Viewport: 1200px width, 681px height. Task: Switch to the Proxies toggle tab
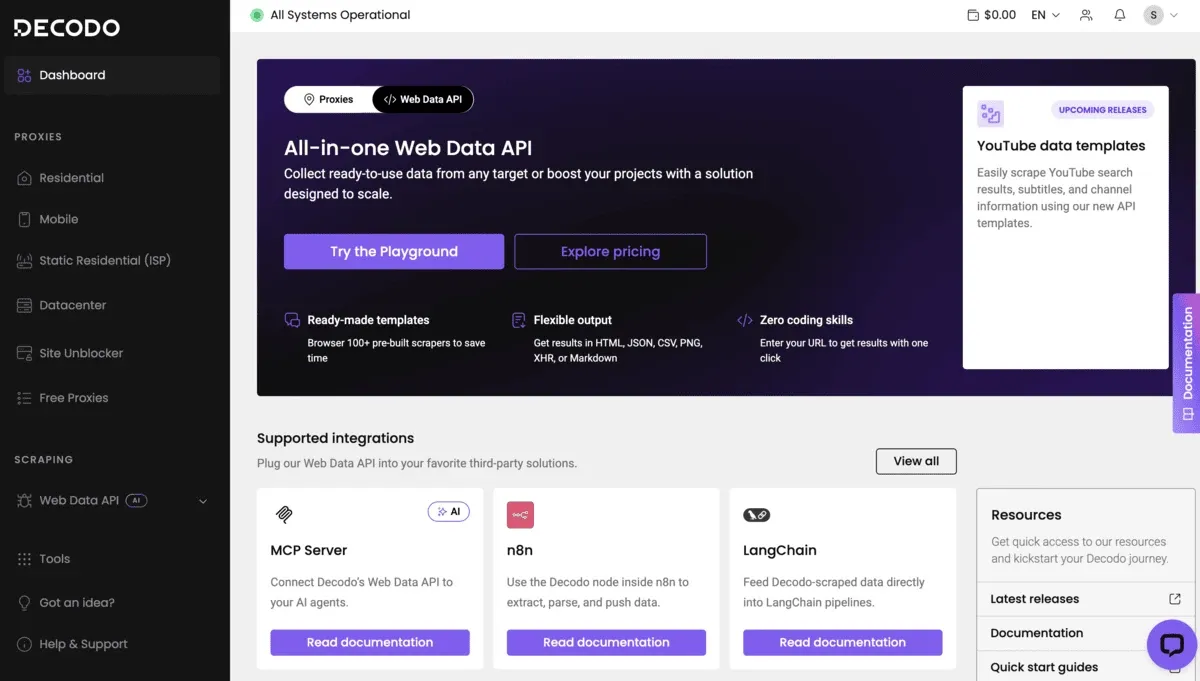point(329,99)
